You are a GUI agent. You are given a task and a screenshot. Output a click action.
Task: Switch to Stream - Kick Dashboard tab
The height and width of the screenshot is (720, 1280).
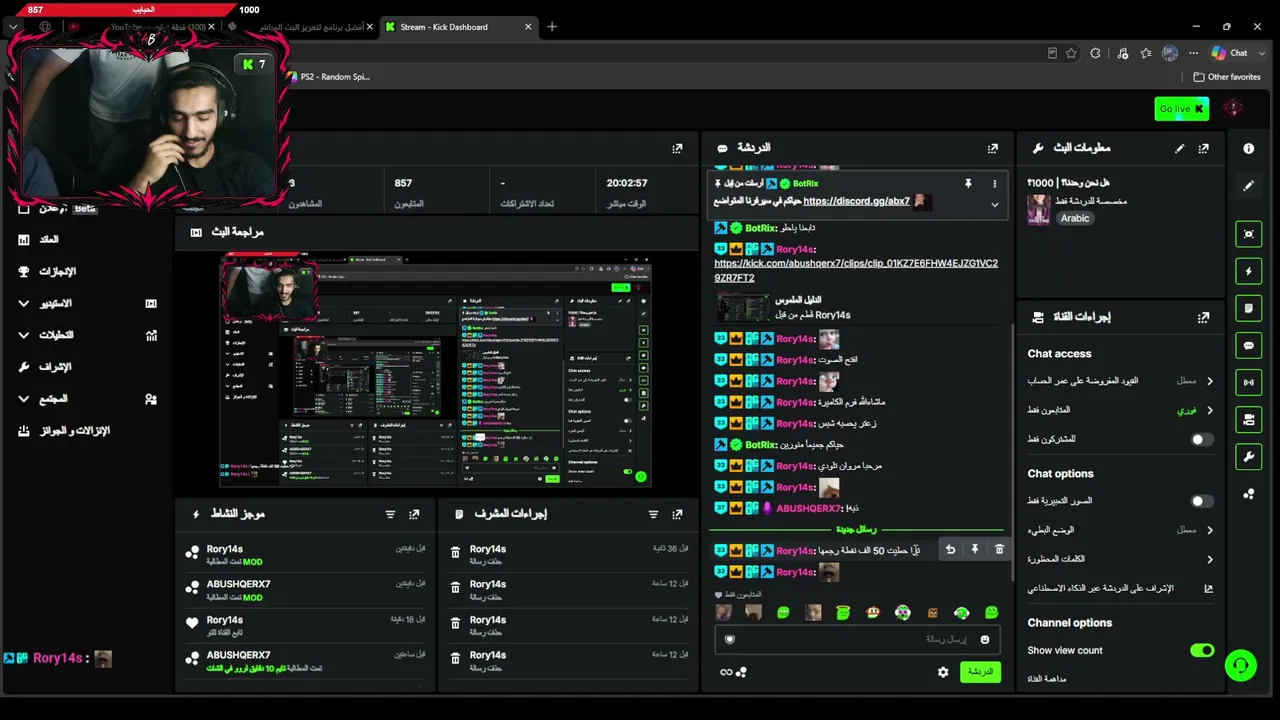[x=458, y=27]
